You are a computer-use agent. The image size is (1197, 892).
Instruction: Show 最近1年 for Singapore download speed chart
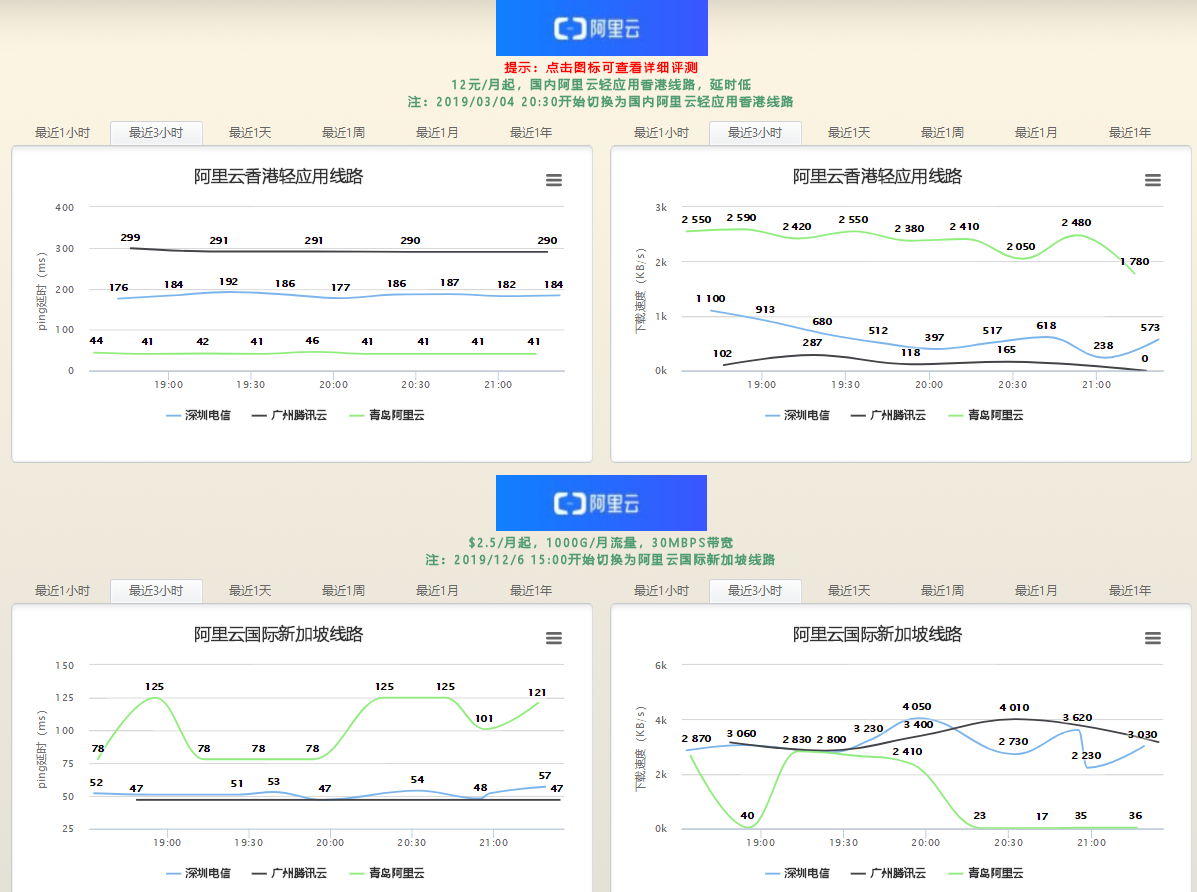pyautogui.click(x=1131, y=591)
